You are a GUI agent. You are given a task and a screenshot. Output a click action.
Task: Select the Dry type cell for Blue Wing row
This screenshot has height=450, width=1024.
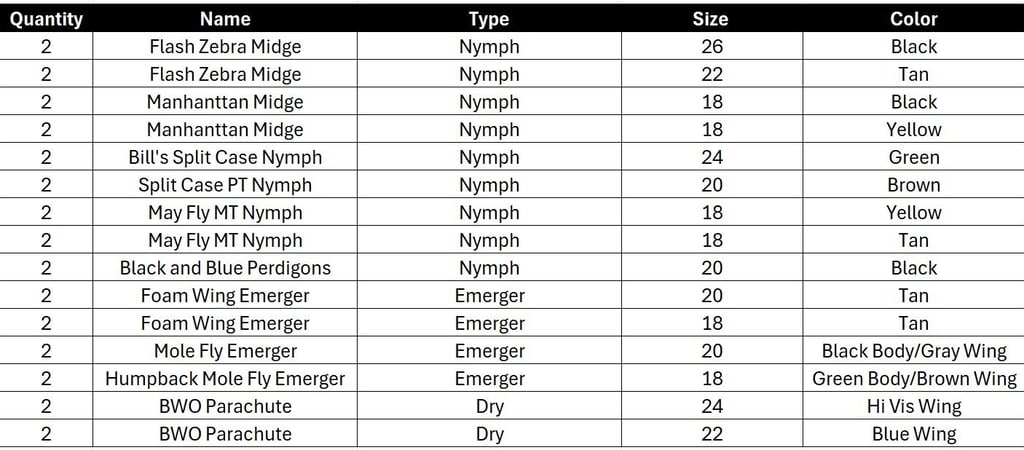click(489, 434)
